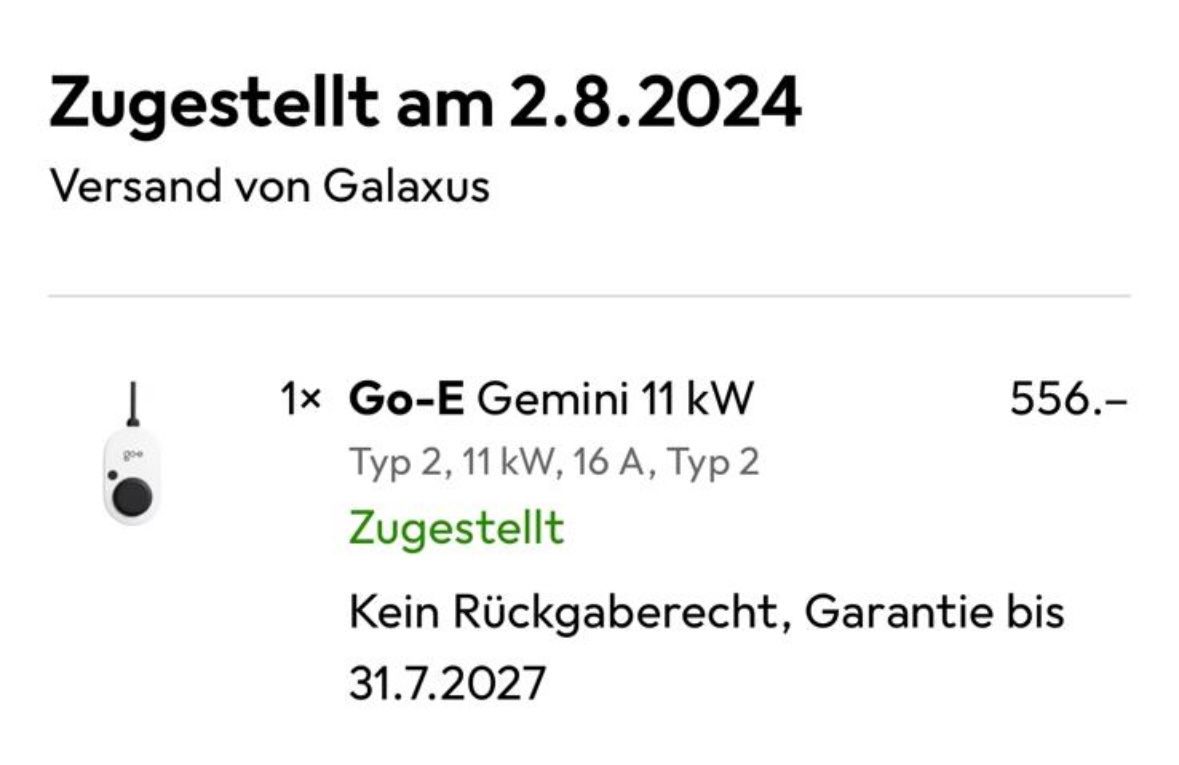This screenshot has width=1179, height=765.
Task: Click the Go-E brand name
Action: [x=406, y=402]
